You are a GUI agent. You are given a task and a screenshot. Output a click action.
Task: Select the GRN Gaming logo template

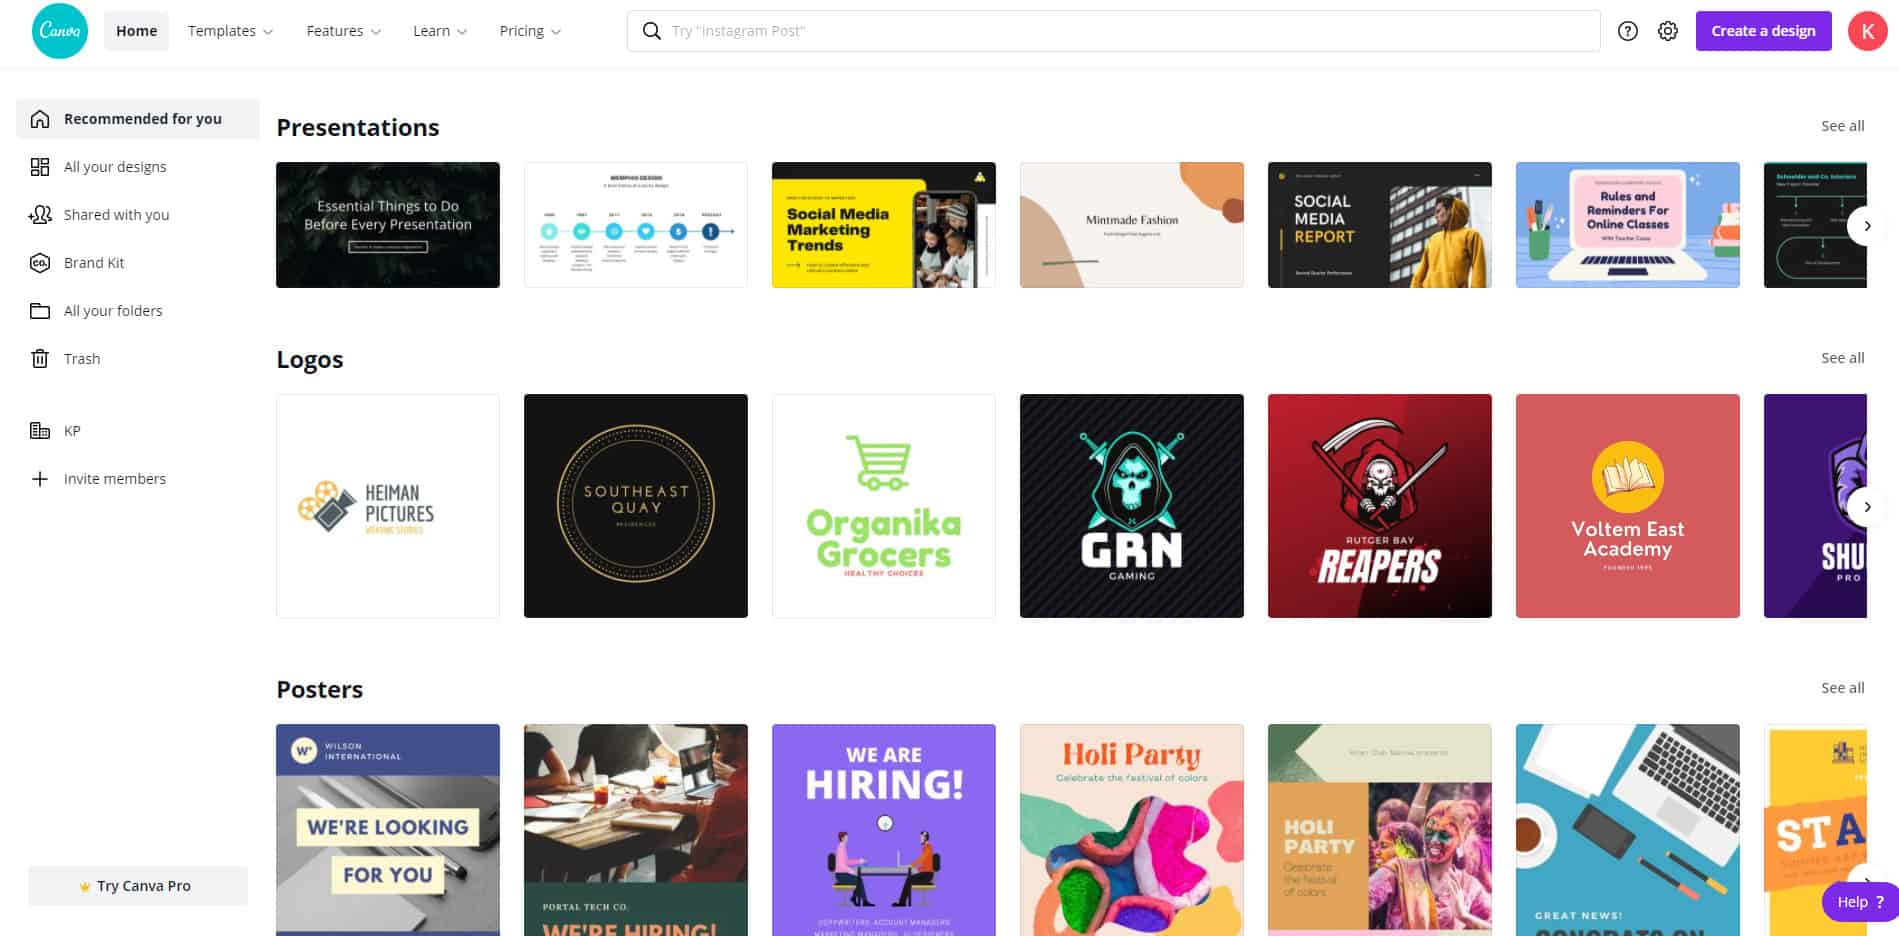pyautogui.click(x=1132, y=506)
